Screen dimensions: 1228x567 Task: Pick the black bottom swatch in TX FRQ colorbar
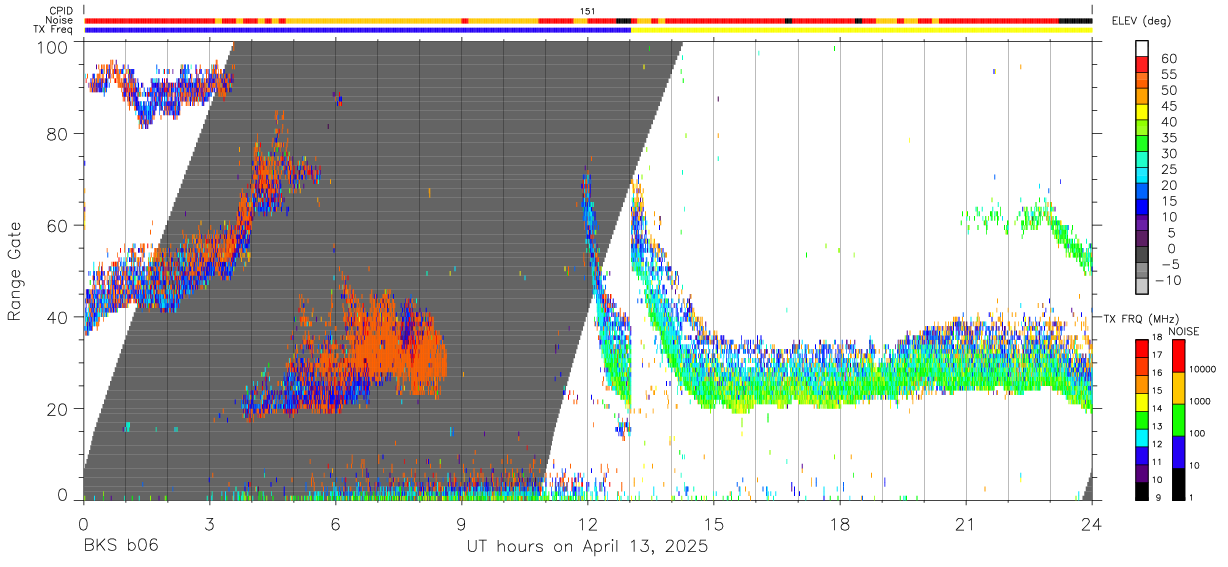click(x=1142, y=490)
